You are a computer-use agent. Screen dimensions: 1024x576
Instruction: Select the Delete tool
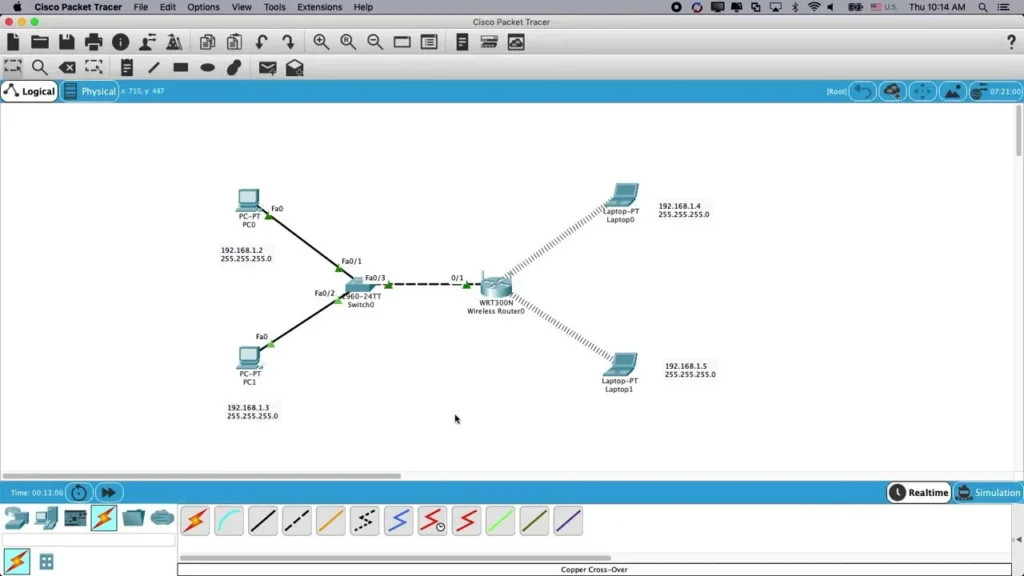[x=67, y=67]
